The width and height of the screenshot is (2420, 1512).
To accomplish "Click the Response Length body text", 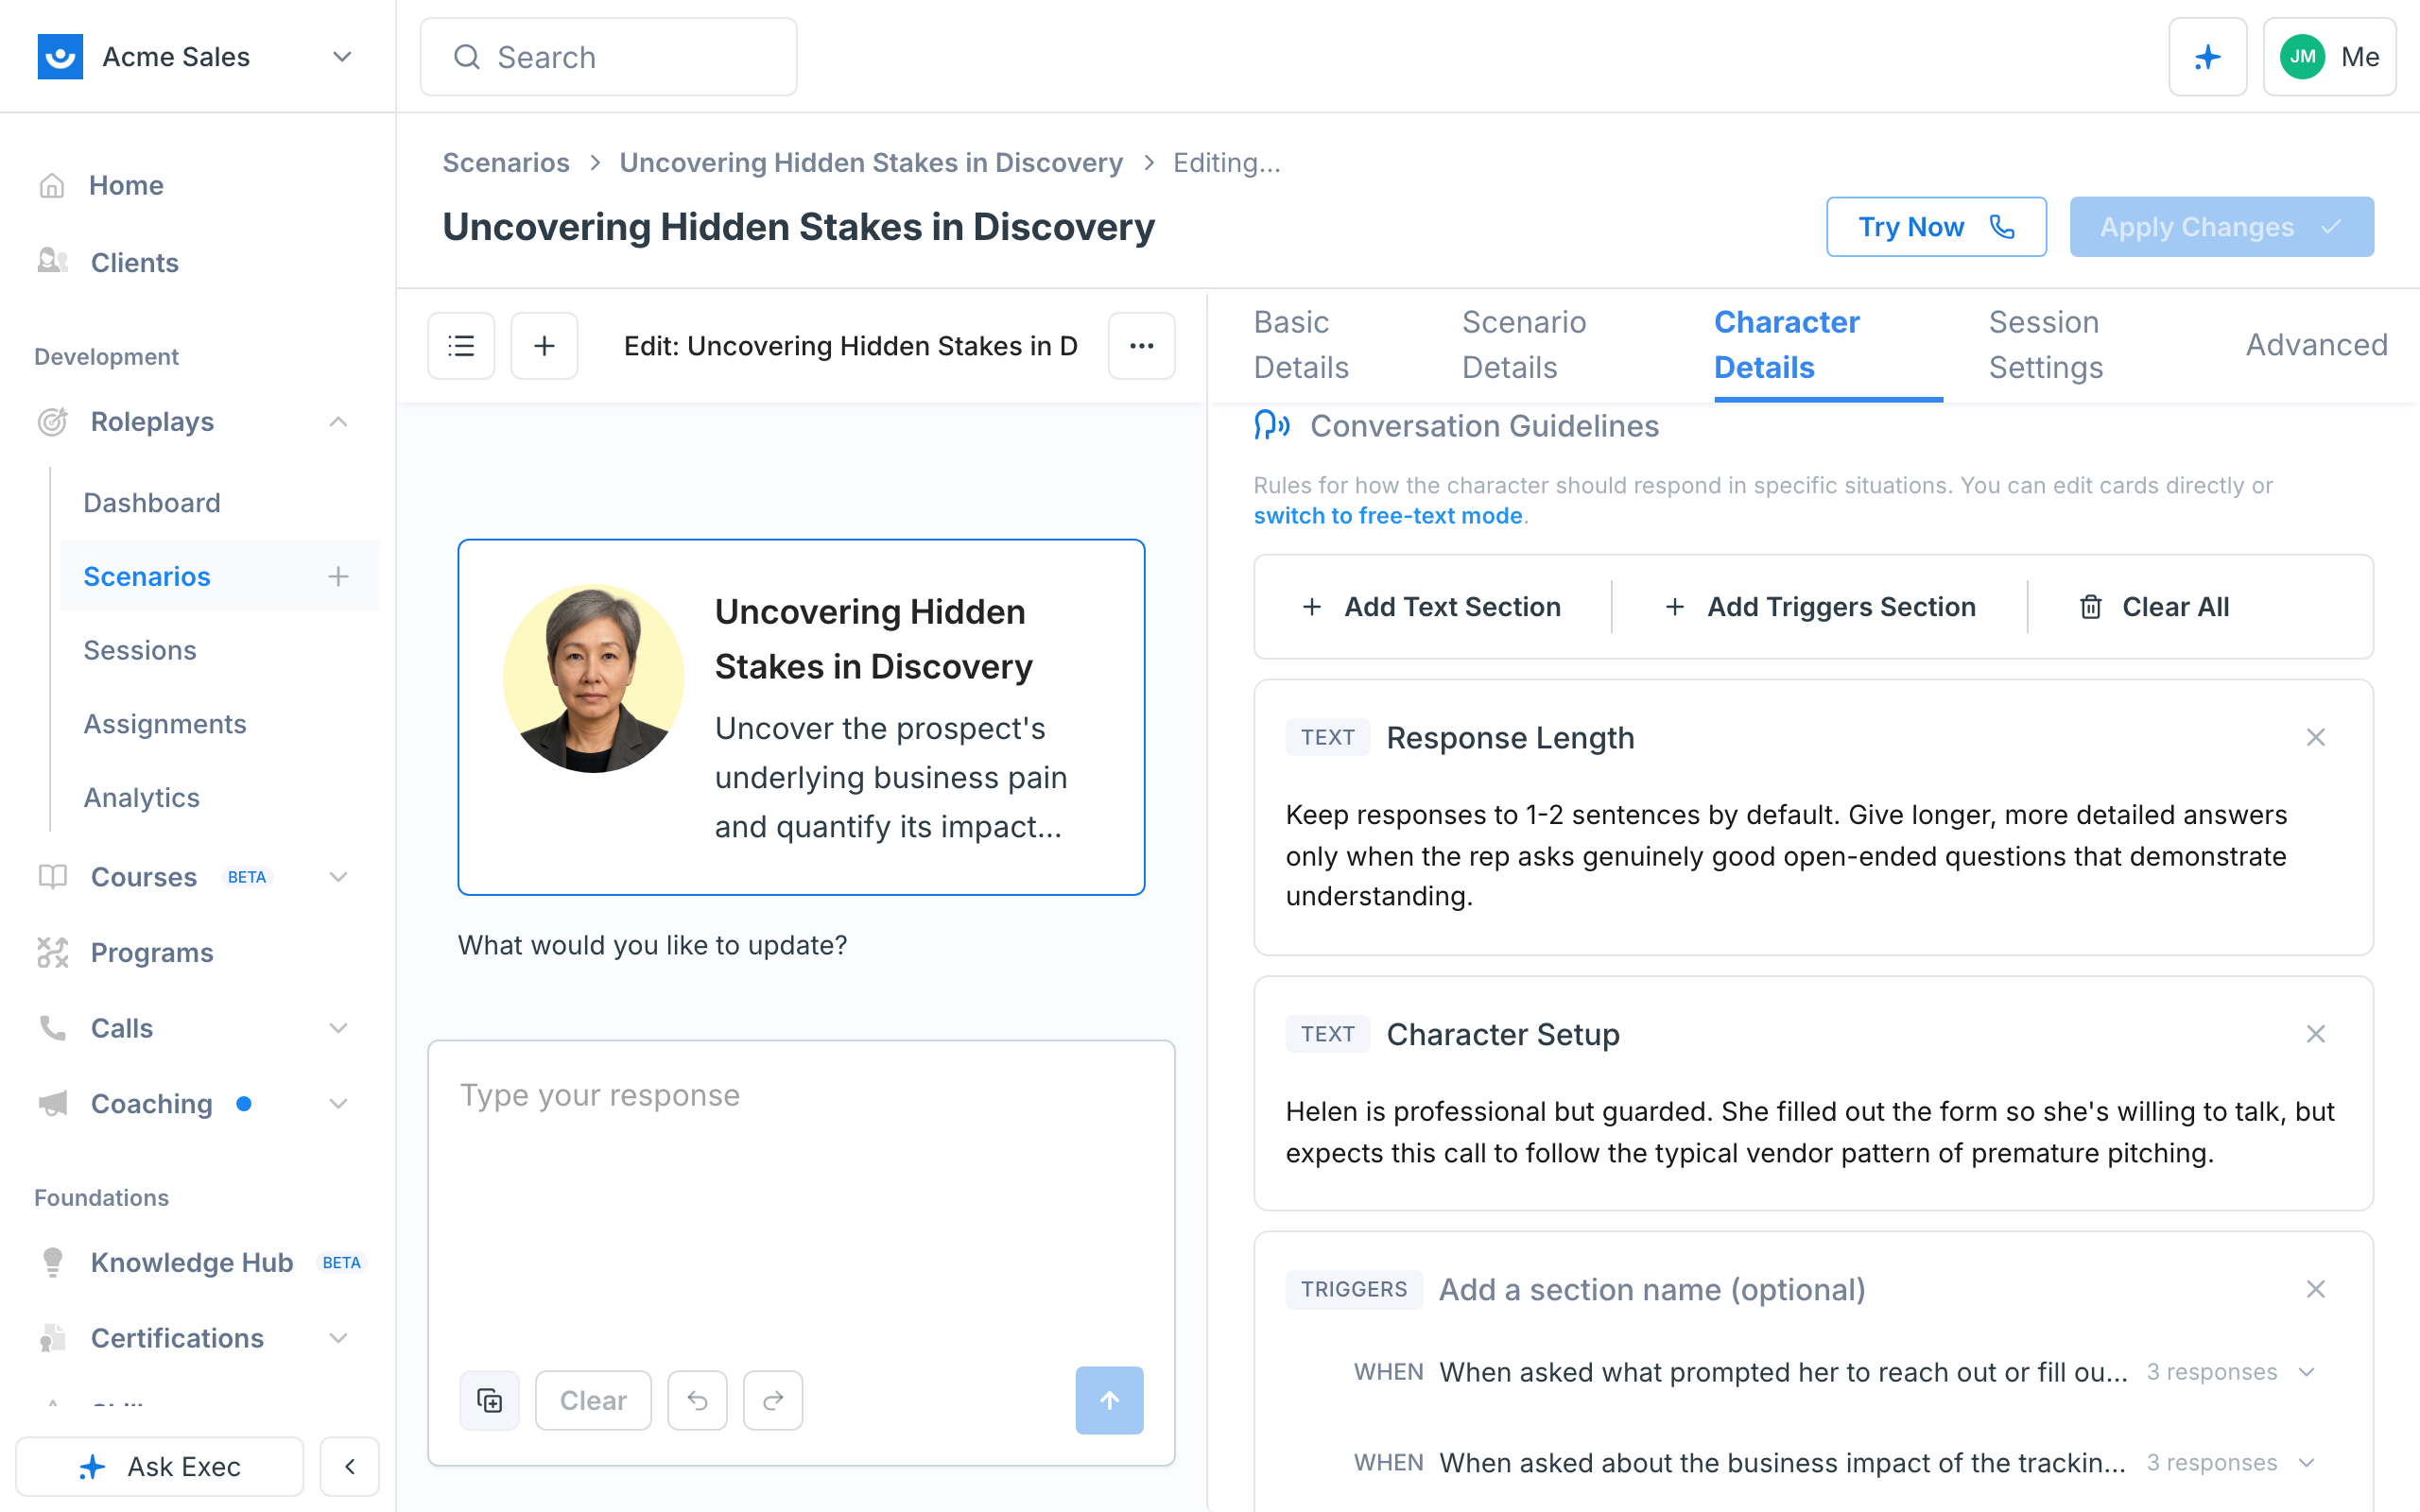I will click(1786, 856).
